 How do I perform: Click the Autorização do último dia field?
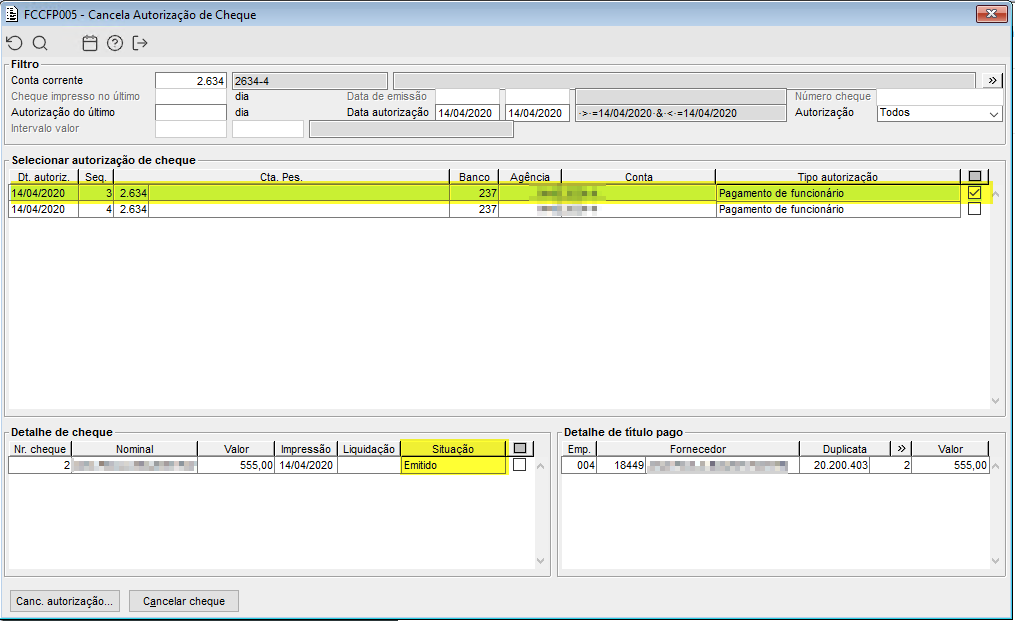pos(191,113)
